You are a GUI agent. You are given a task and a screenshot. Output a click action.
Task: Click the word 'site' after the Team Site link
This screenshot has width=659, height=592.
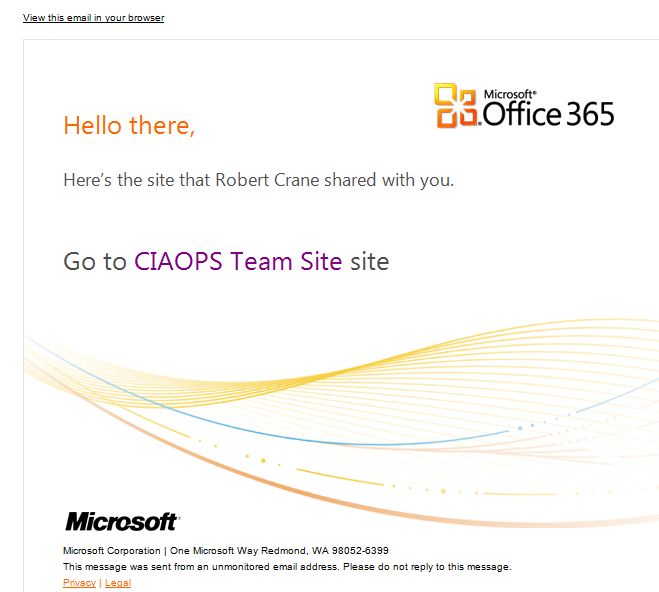[x=369, y=262]
